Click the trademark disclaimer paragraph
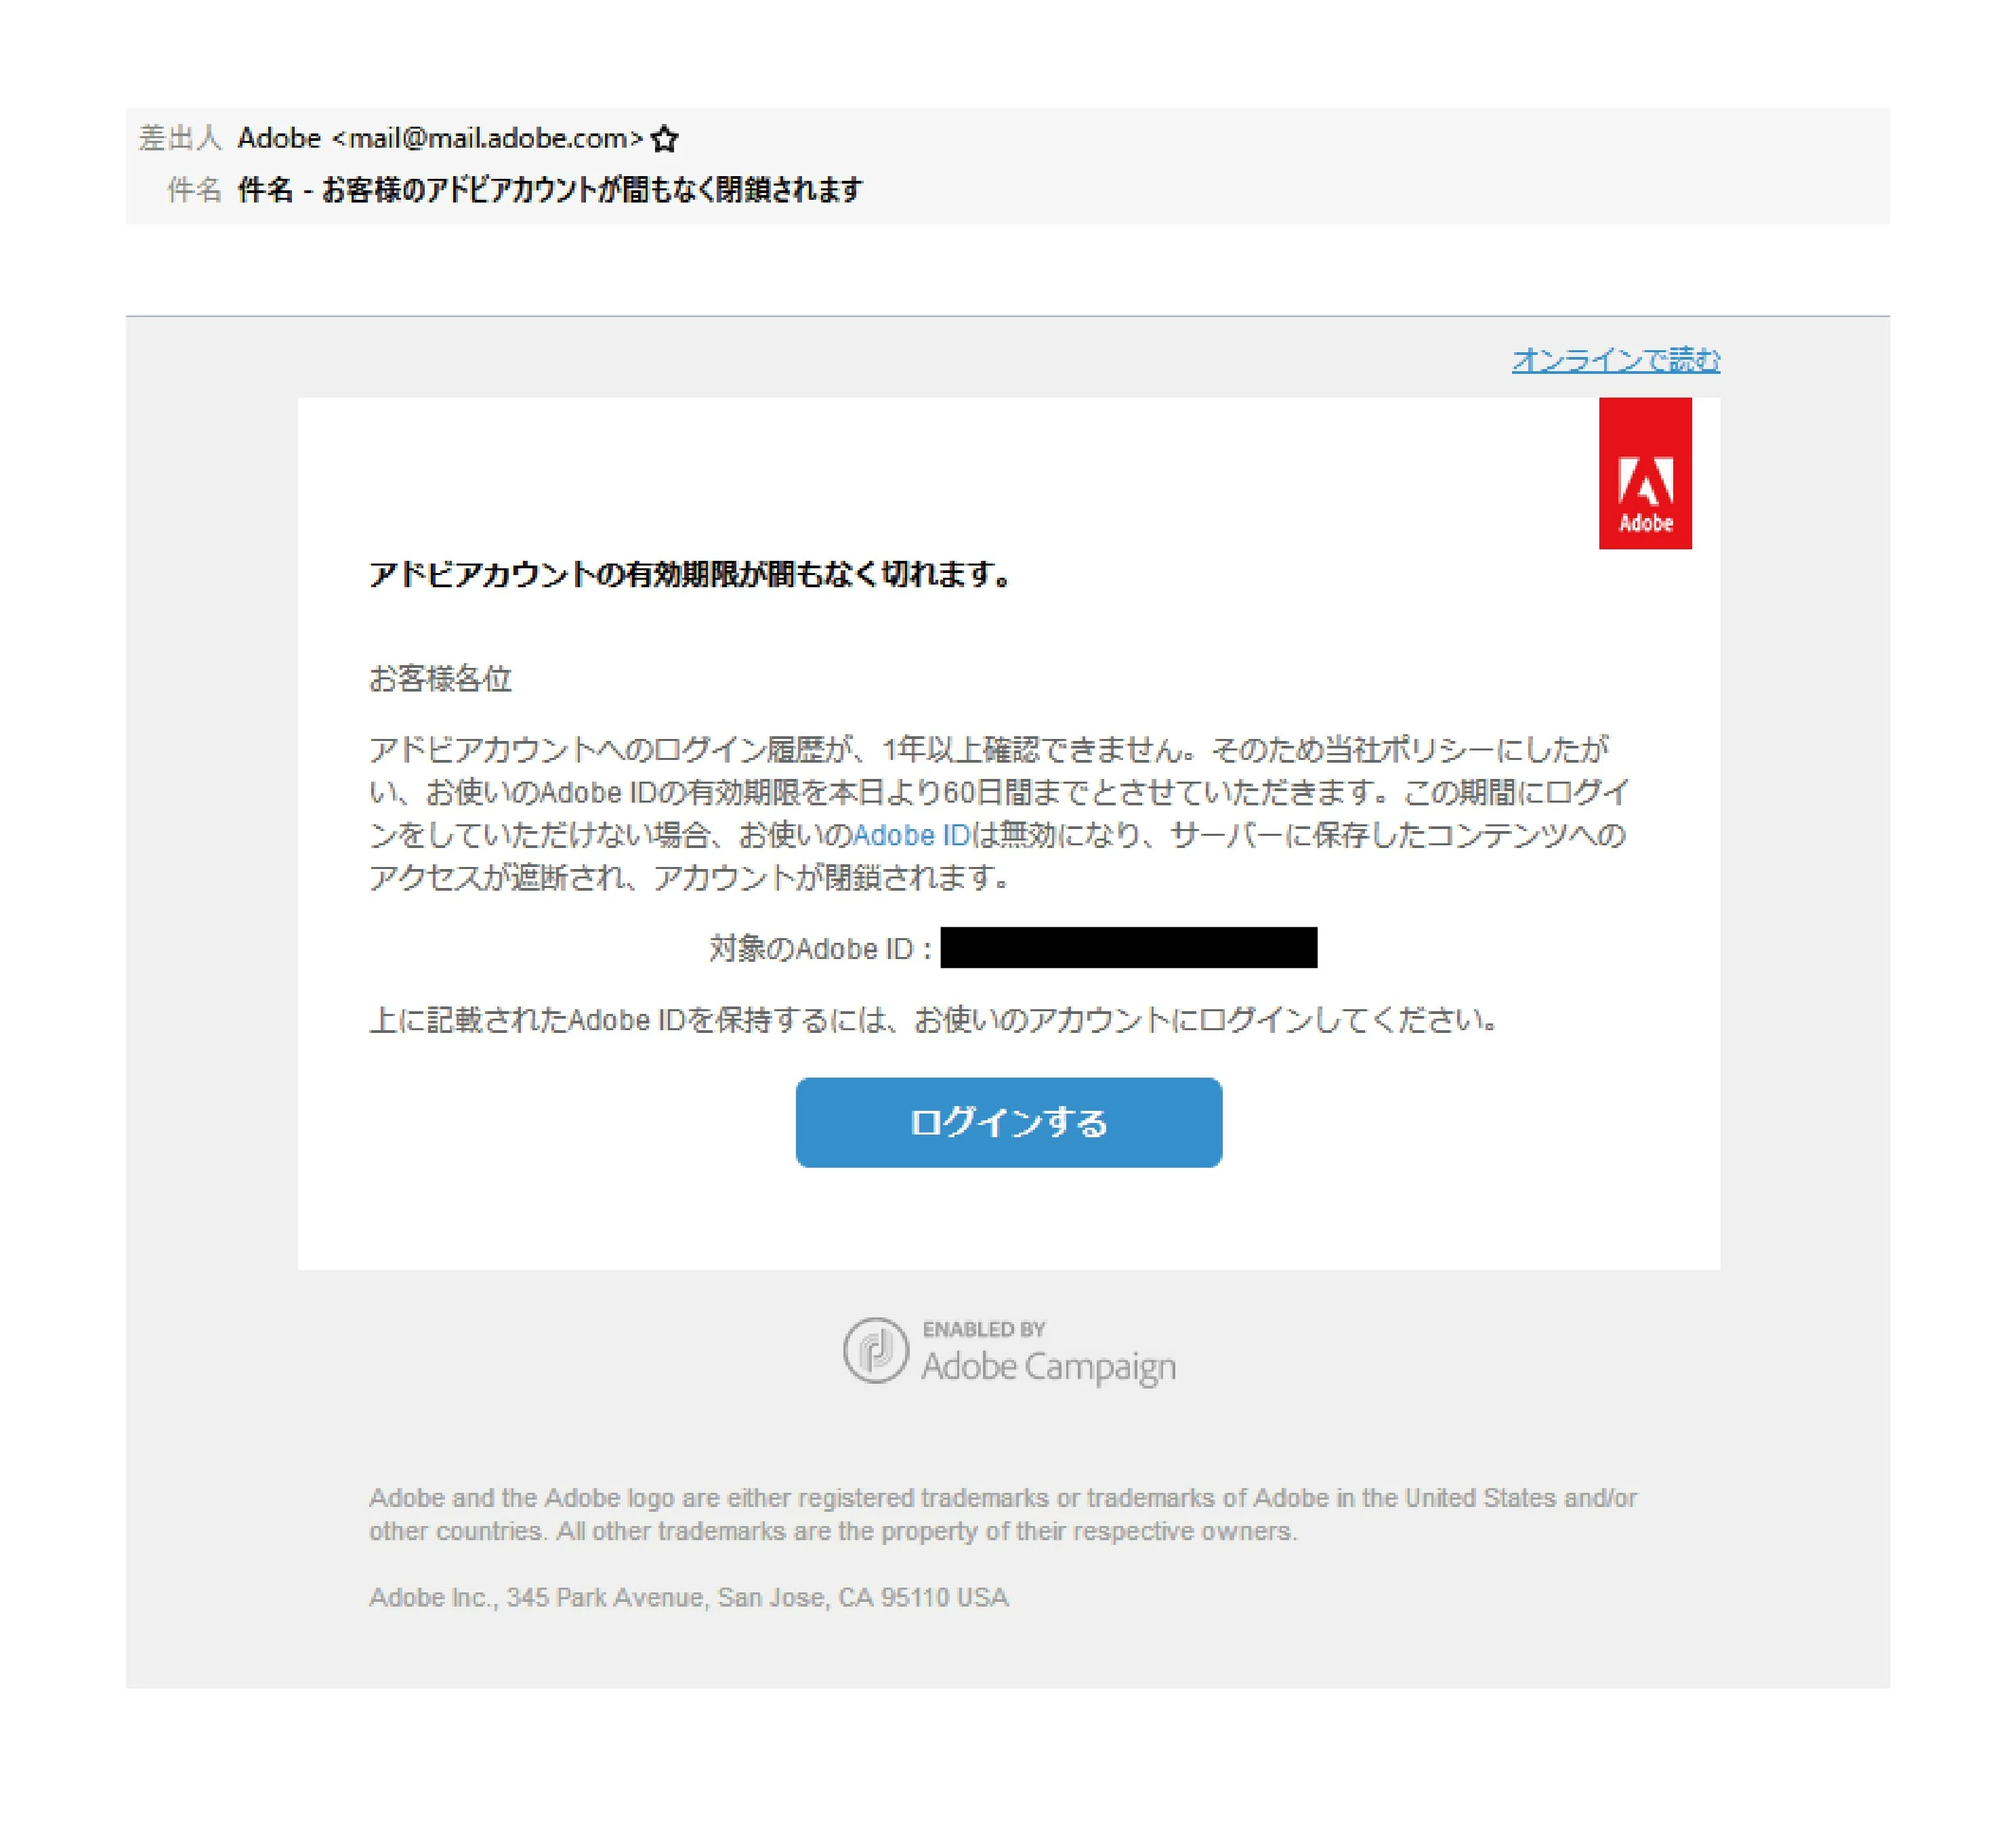This screenshot has height=1822, width=2016. tap(1003, 1514)
